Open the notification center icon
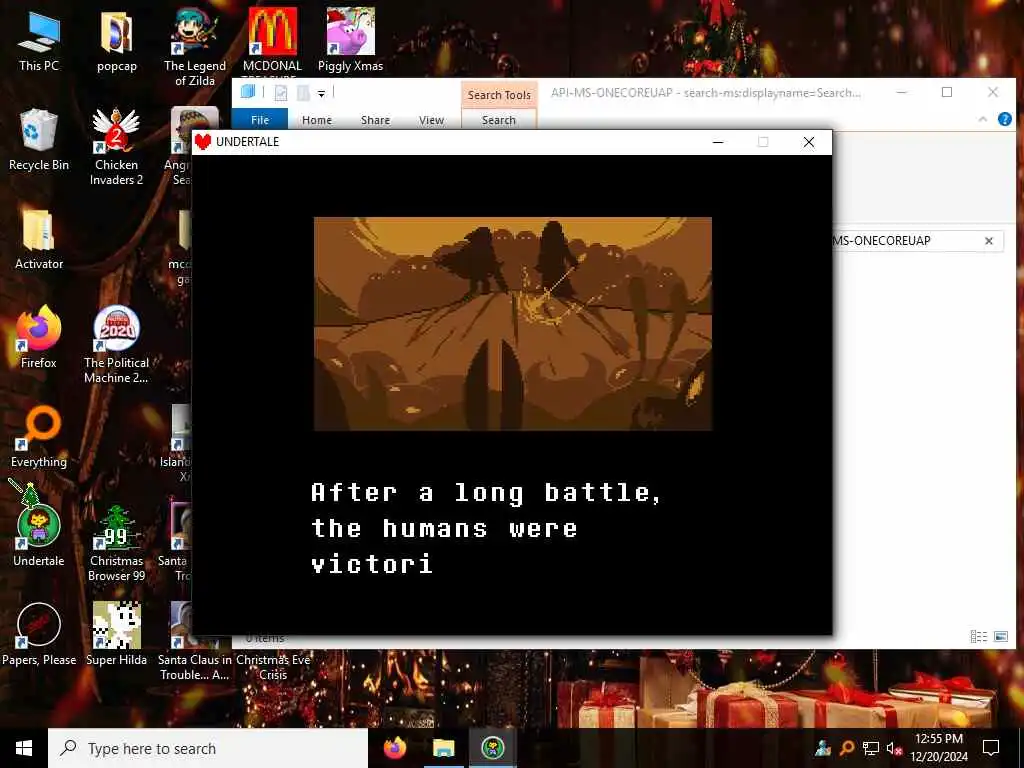Screen dimensions: 1024x768 991,748
